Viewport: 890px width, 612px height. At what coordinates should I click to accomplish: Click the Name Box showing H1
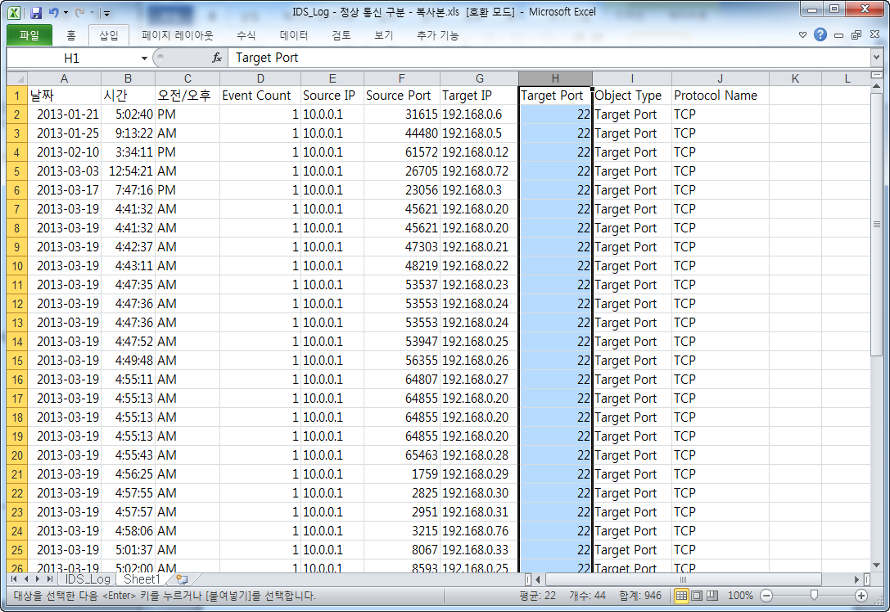pos(72,58)
